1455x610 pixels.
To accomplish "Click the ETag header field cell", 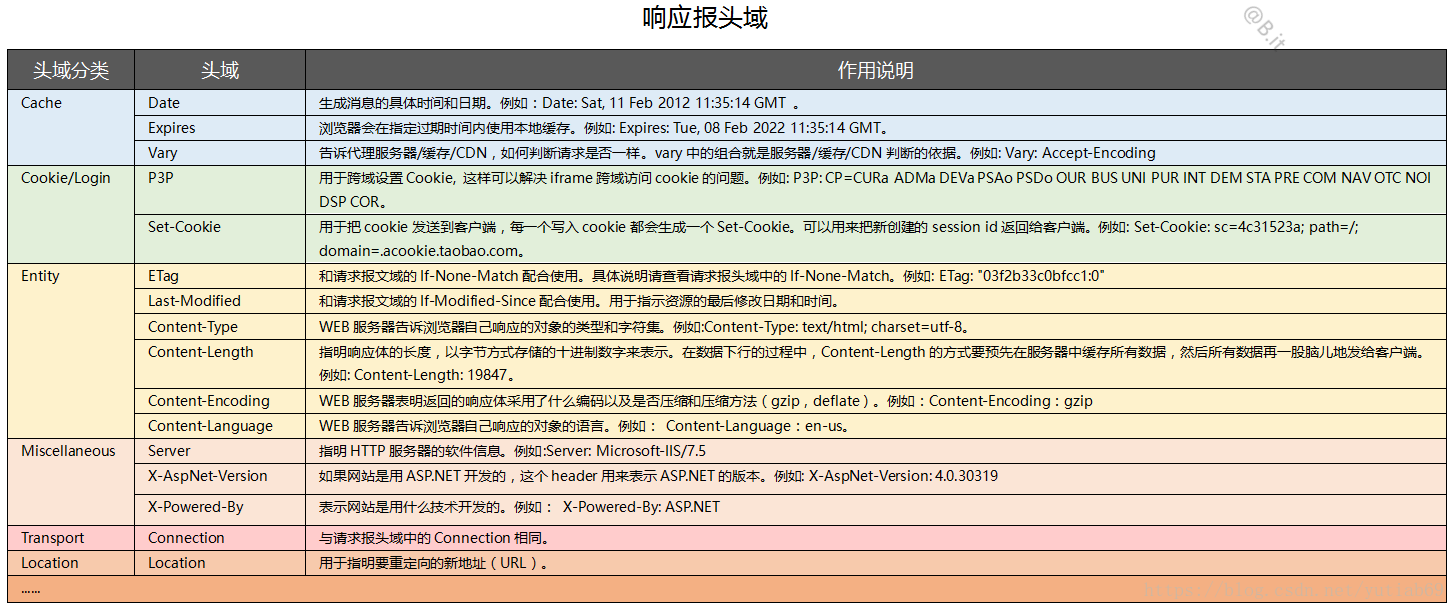I will pos(220,276).
